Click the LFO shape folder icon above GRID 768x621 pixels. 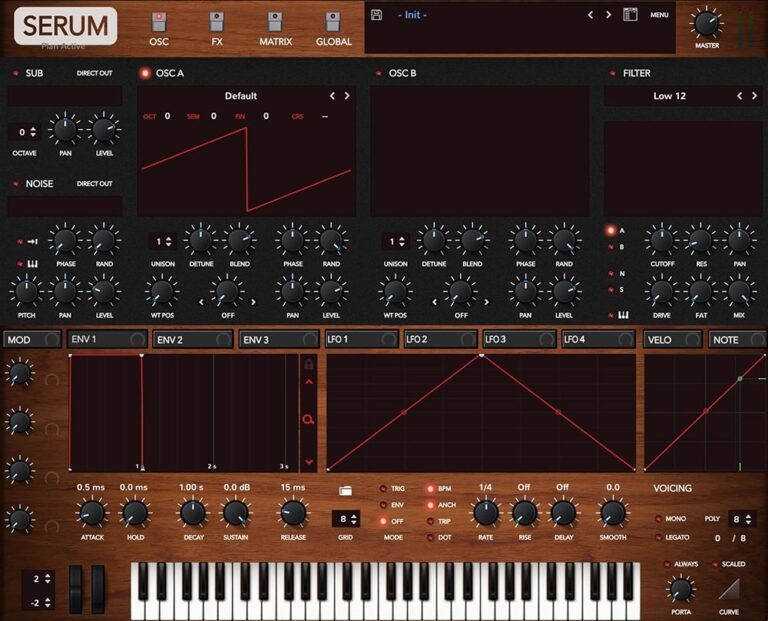tap(345, 490)
